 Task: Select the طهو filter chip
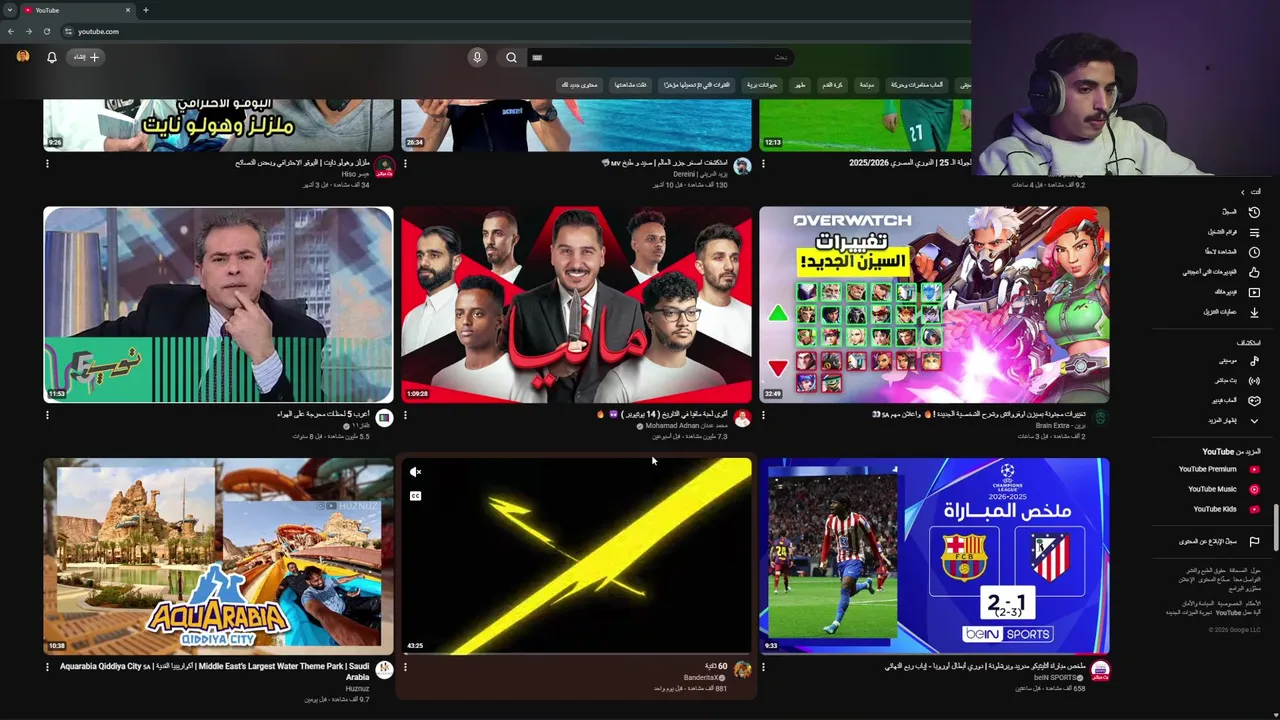click(800, 85)
